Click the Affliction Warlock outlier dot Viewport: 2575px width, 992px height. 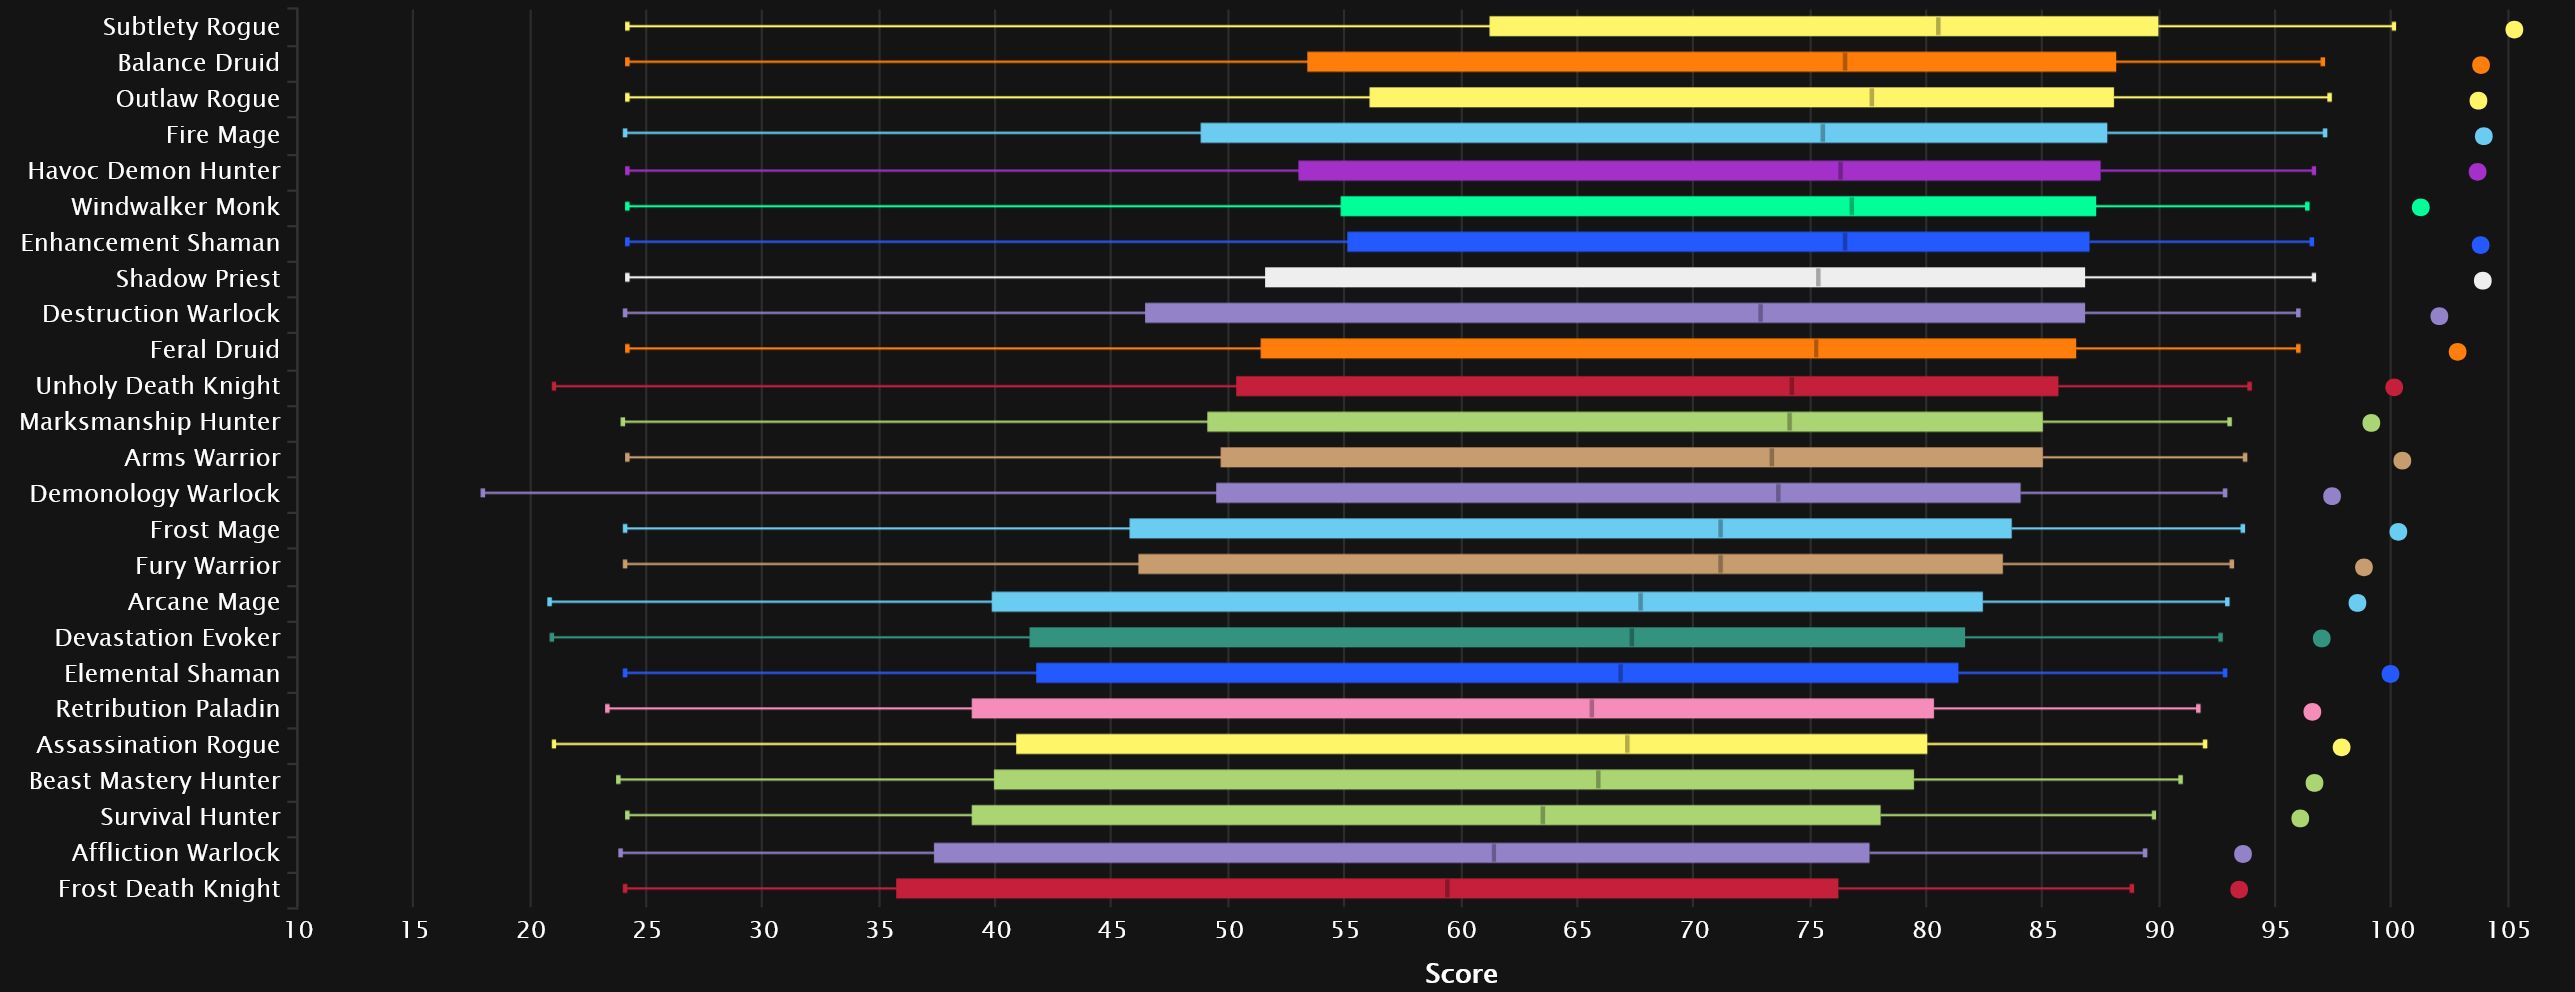point(2242,854)
